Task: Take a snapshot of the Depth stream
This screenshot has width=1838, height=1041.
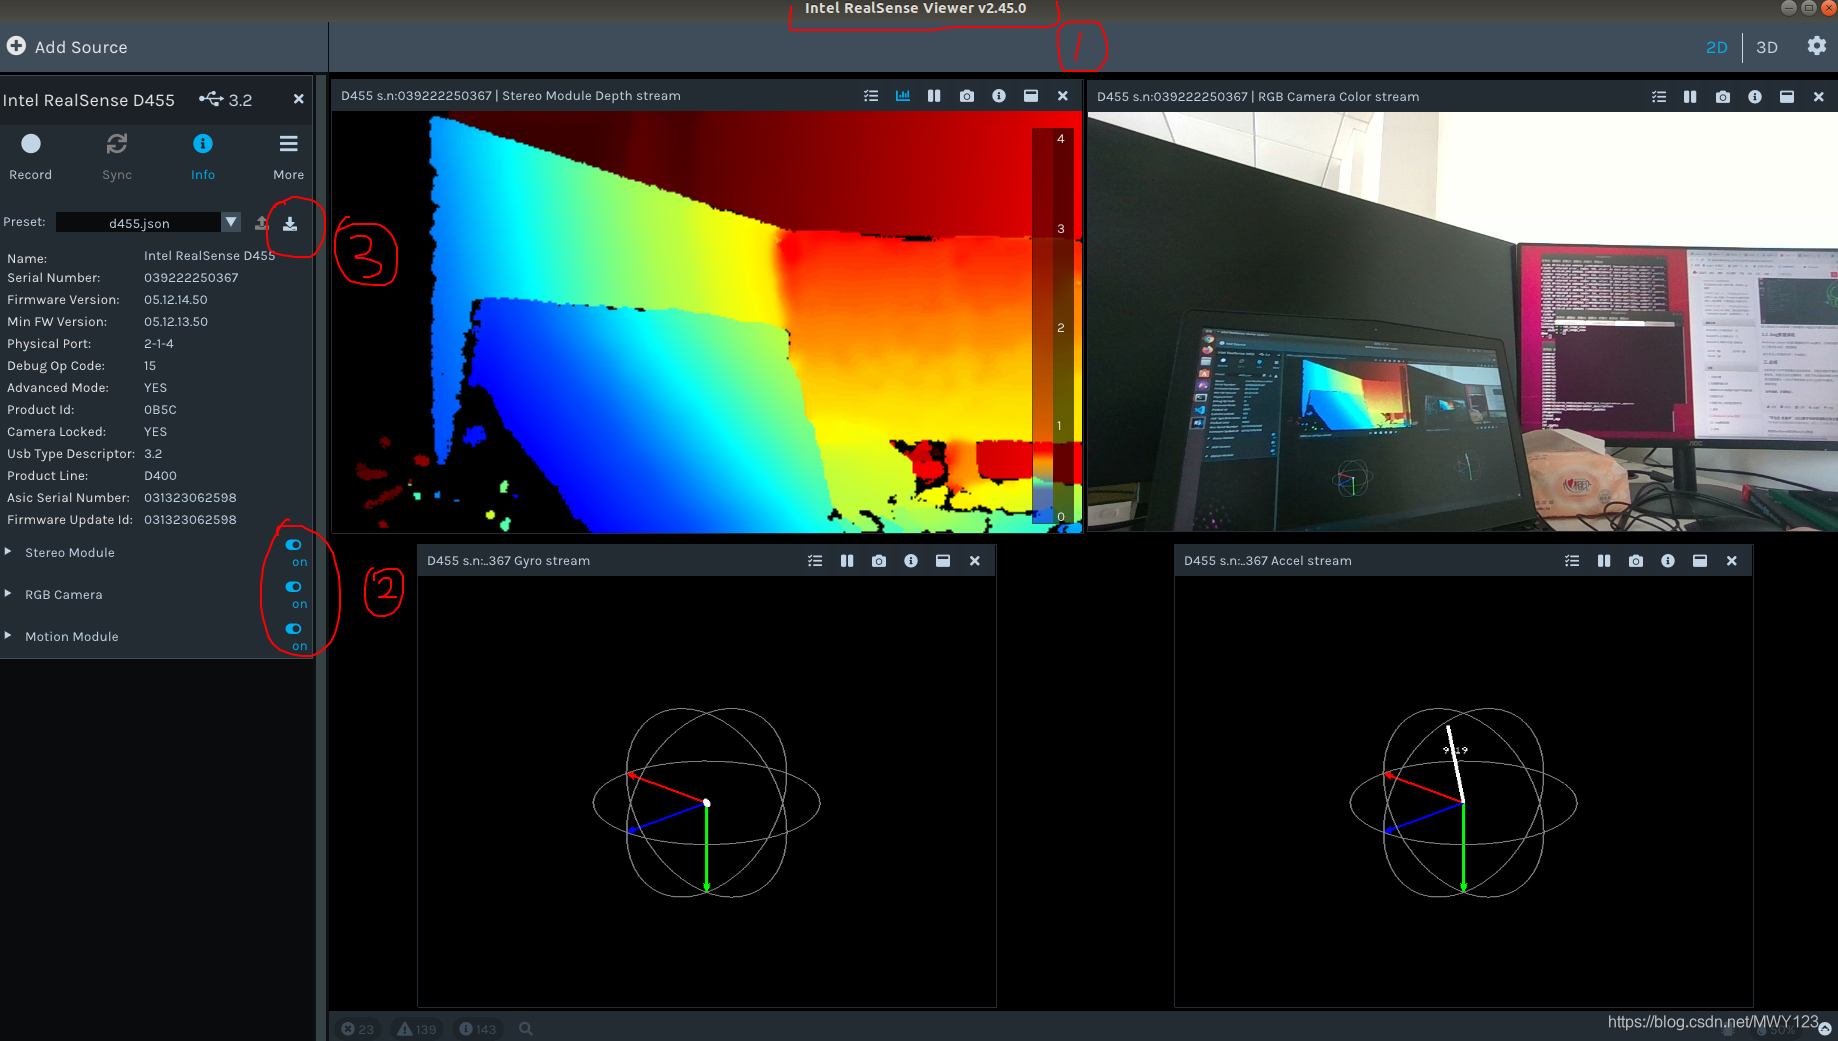Action: point(967,96)
